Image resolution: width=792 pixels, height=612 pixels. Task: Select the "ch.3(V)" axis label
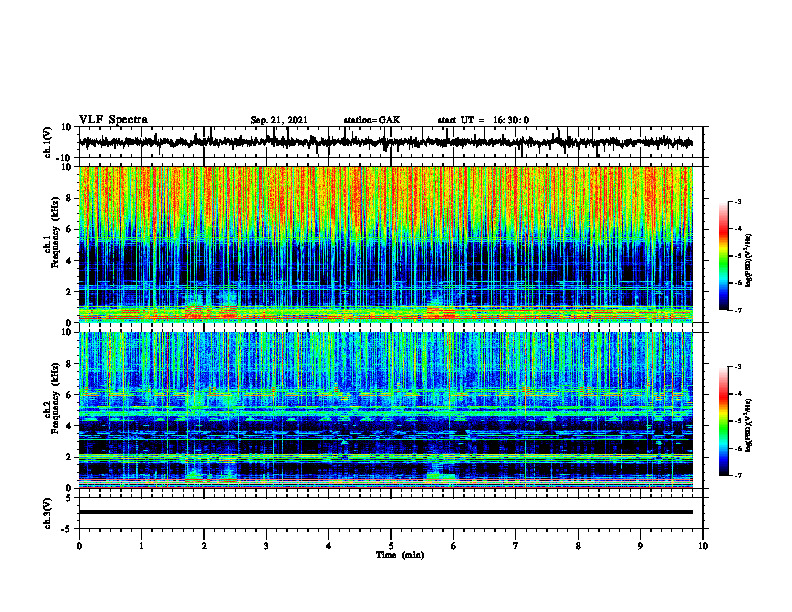pyautogui.click(x=48, y=513)
